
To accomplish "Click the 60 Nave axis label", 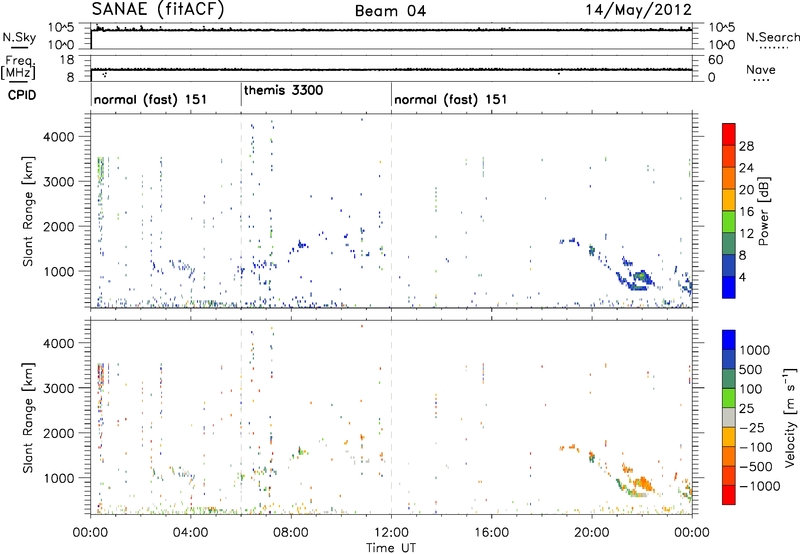I will click(716, 60).
